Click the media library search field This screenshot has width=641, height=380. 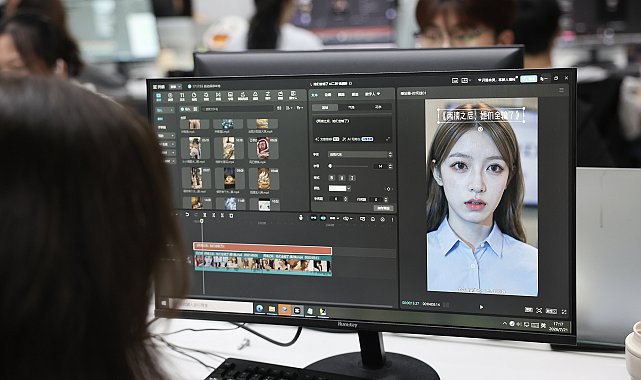(x=237, y=109)
